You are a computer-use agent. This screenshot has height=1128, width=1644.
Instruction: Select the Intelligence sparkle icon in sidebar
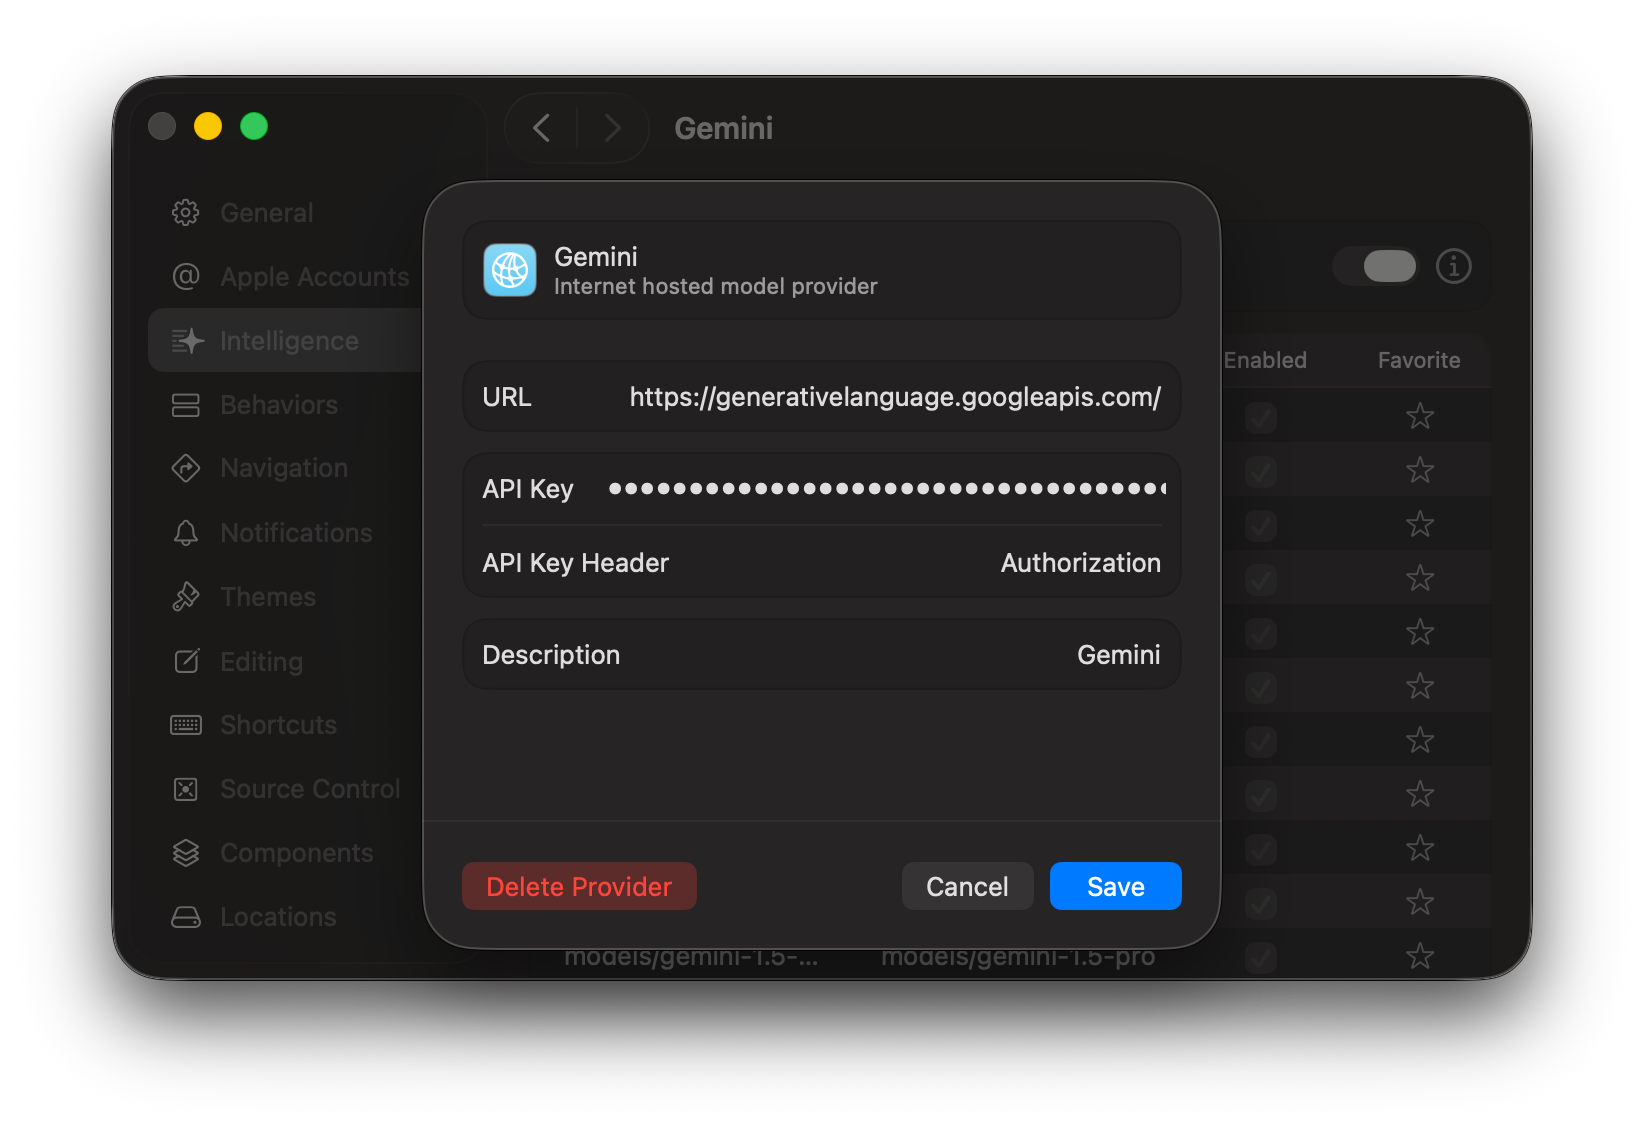pos(186,340)
